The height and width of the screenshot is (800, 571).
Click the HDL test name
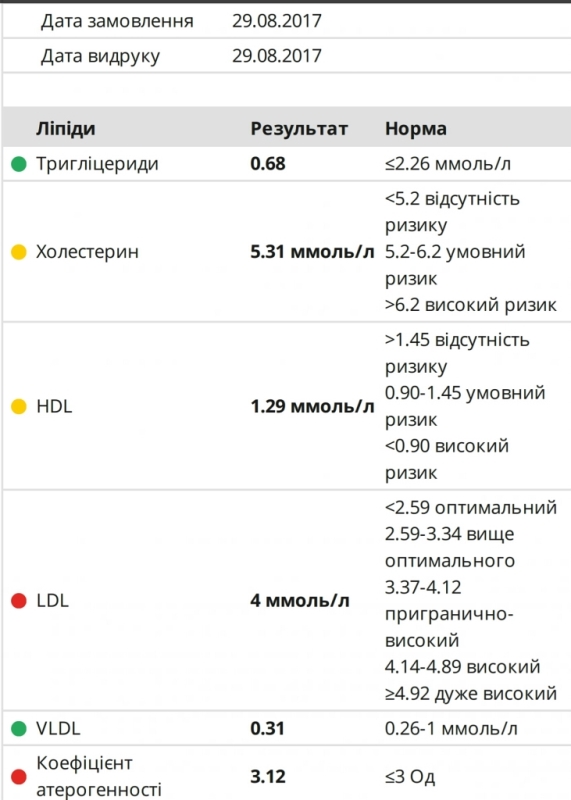click(x=54, y=406)
